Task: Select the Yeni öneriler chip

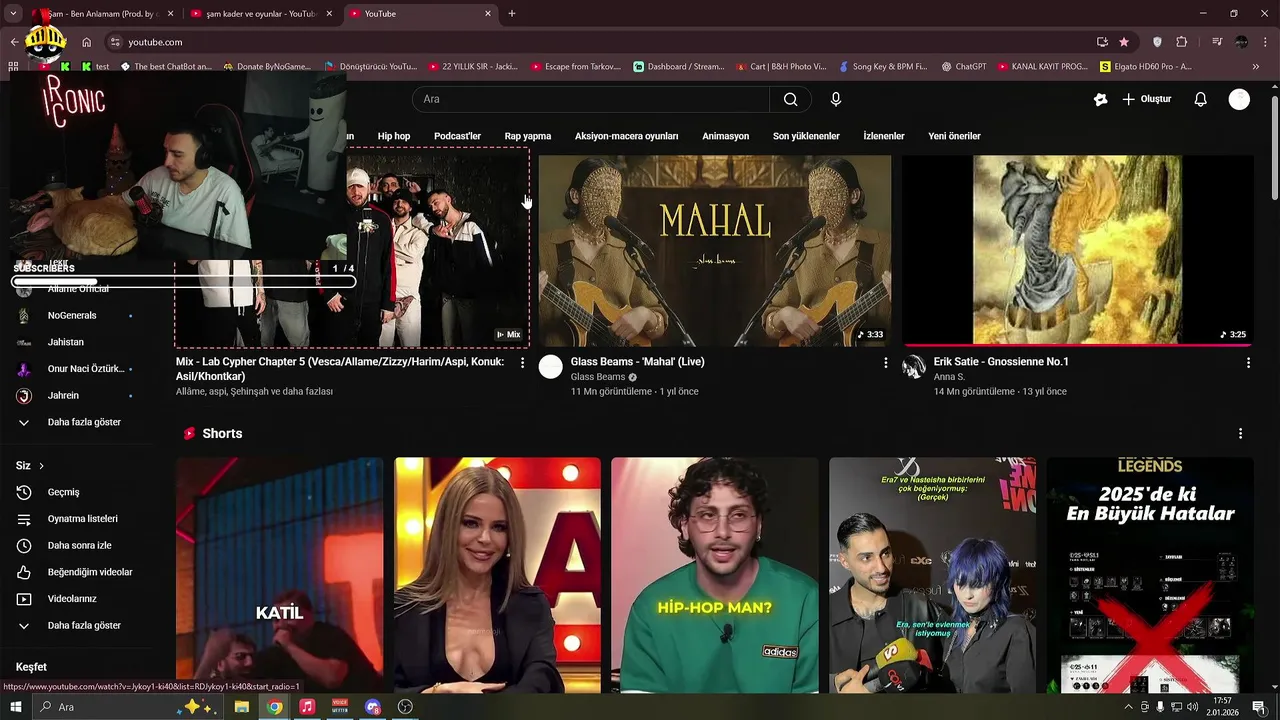Action: [x=954, y=136]
